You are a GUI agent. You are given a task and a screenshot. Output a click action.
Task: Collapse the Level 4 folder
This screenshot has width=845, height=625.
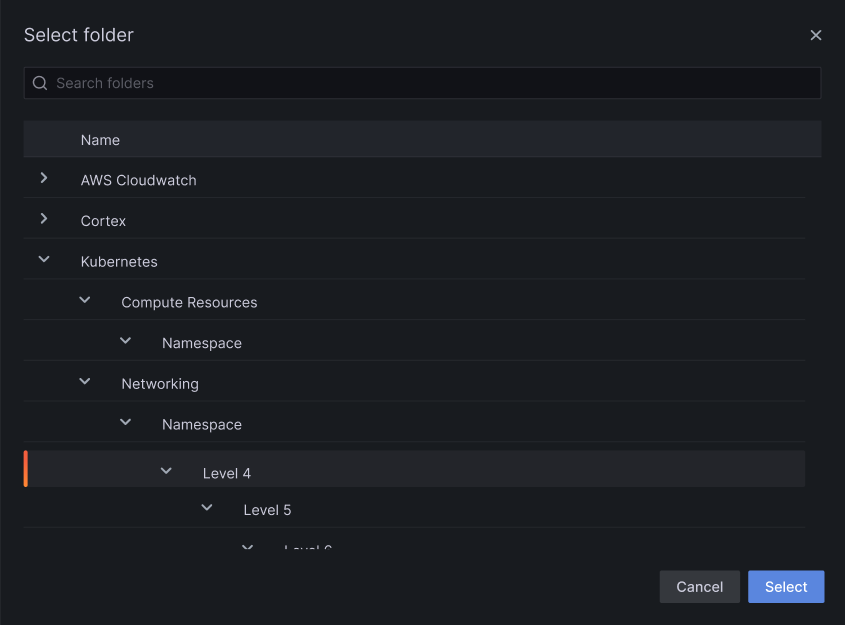(166, 469)
